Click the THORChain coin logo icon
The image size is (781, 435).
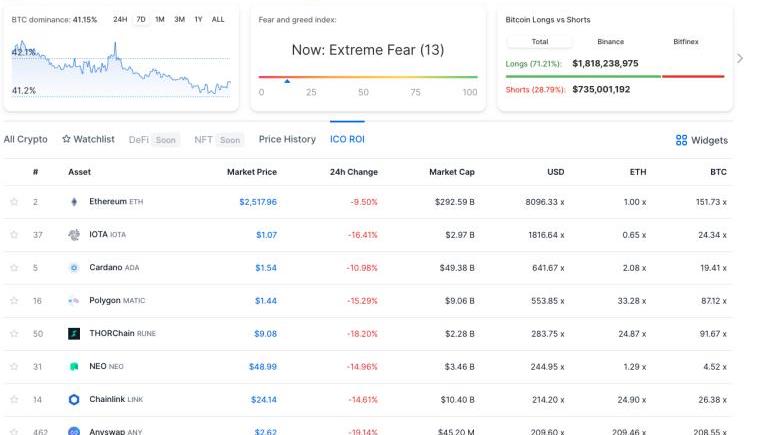(73, 334)
